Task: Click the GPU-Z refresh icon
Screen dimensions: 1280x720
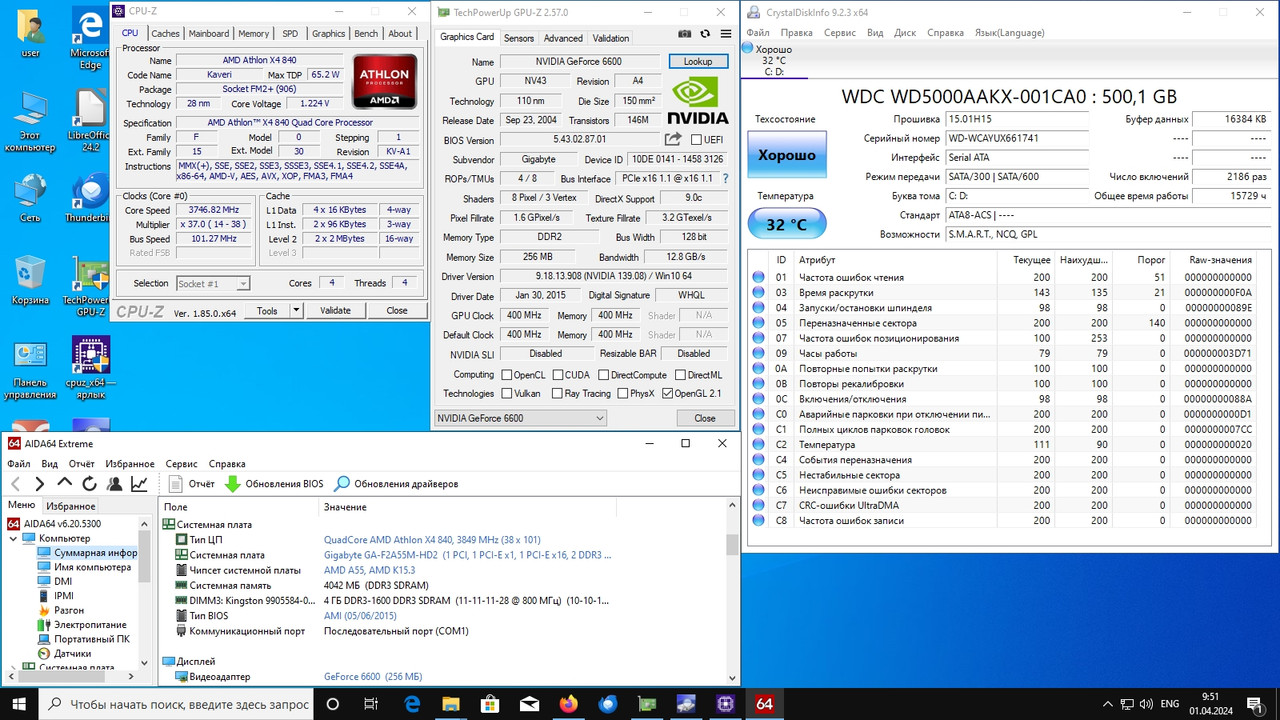Action: (x=706, y=34)
